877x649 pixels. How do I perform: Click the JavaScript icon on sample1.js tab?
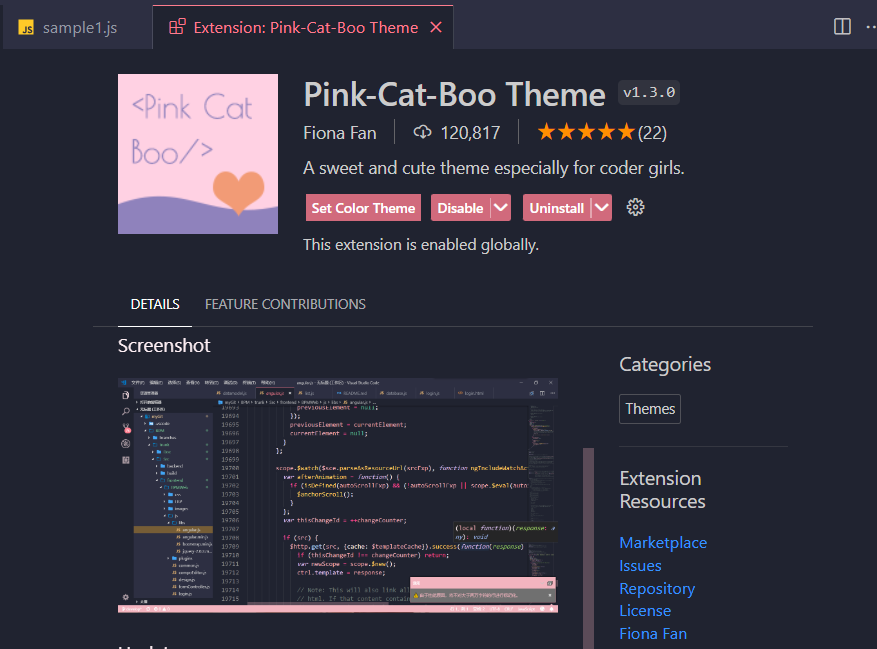(27, 27)
